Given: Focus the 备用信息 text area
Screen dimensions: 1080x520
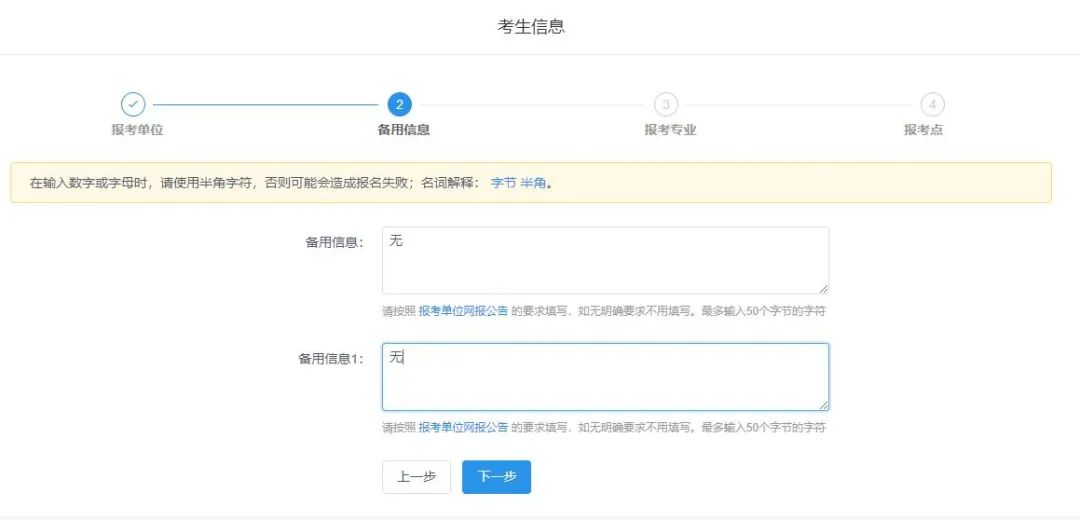Looking at the screenshot, I should (604, 260).
